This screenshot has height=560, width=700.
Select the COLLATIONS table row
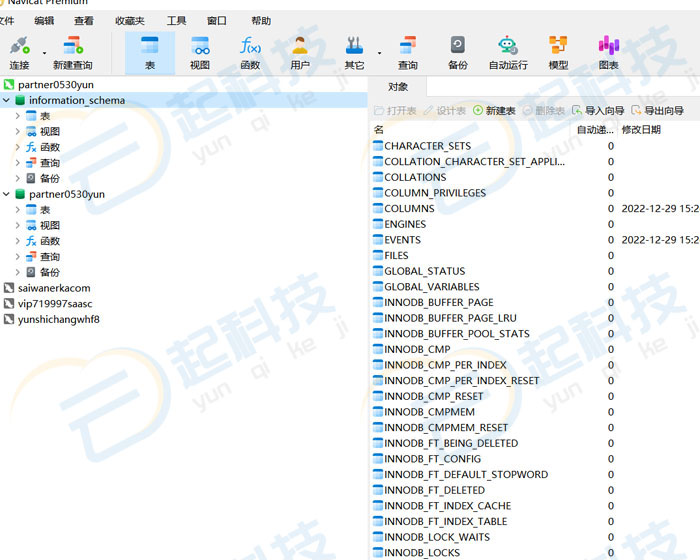pos(535,177)
